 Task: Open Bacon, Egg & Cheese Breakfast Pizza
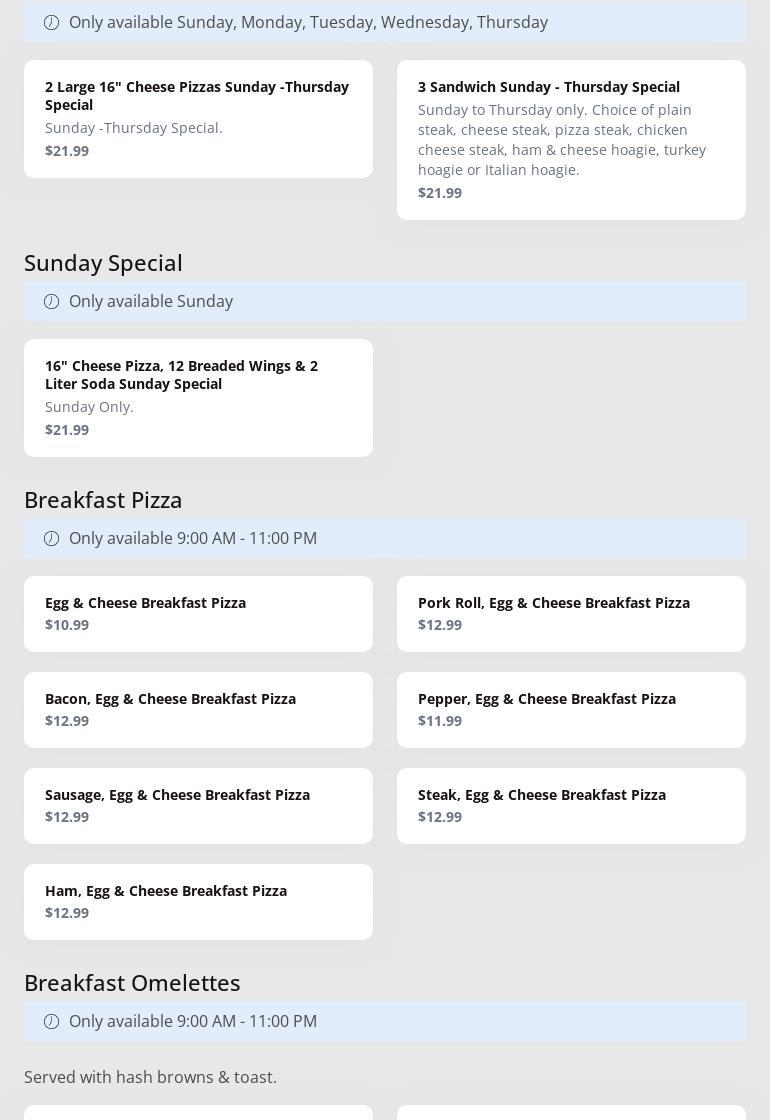pos(198,709)
